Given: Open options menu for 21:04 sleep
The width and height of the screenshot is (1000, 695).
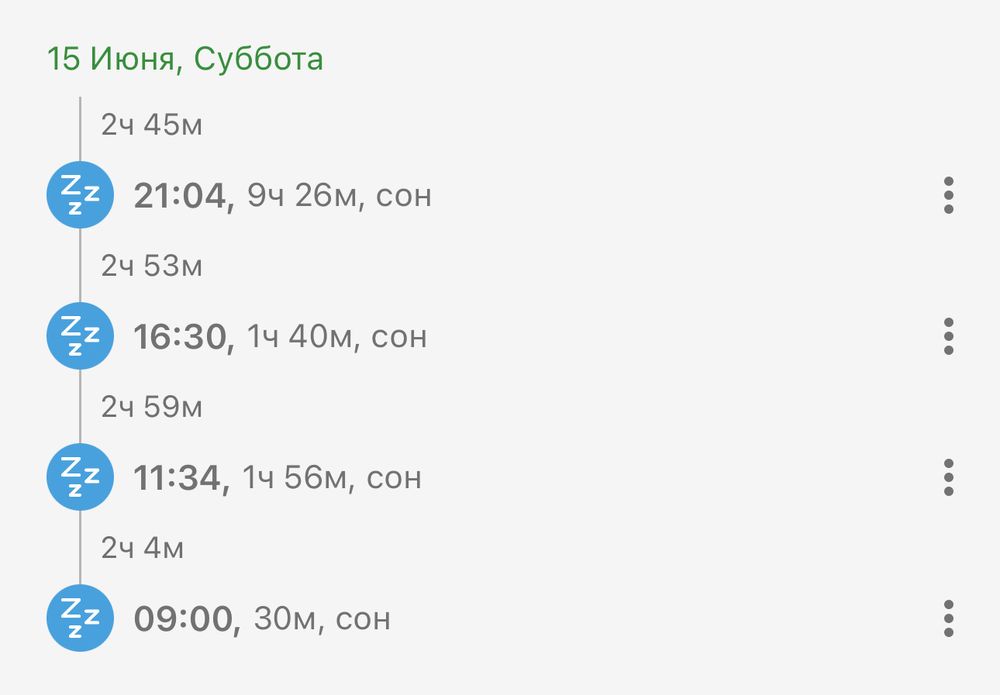Looking at the screenshot, I should coord(949,195).
